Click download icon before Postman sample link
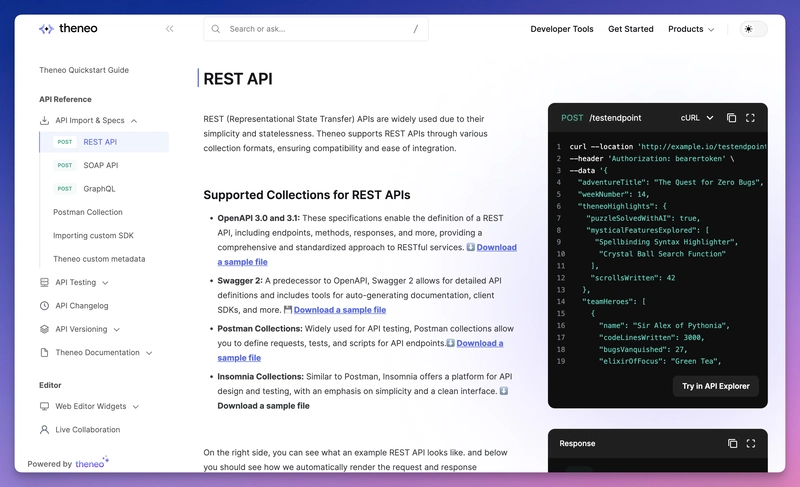 (x=451, y=343)
